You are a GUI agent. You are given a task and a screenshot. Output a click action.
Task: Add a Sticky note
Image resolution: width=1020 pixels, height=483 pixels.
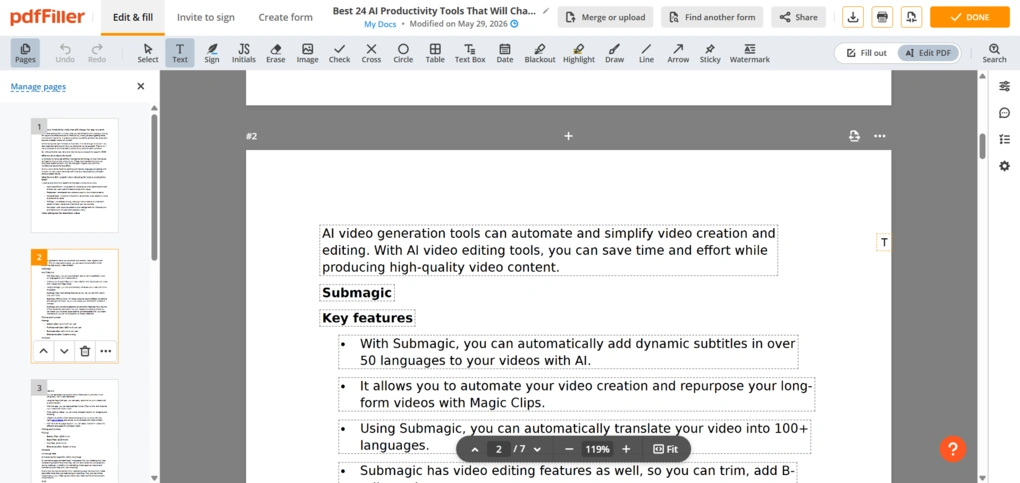710,53
